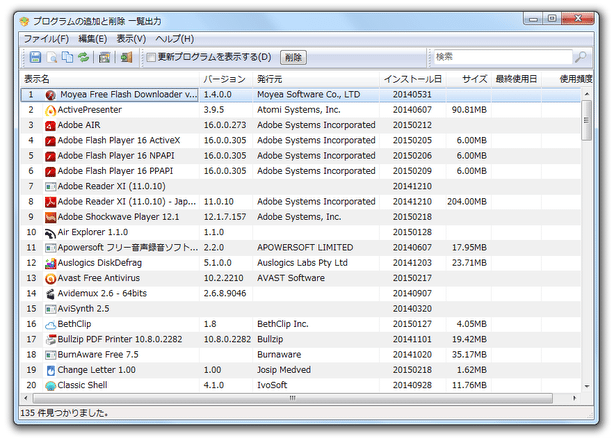Click the Adobe Flash Player 16 ActiveX icon

(51, 141)
